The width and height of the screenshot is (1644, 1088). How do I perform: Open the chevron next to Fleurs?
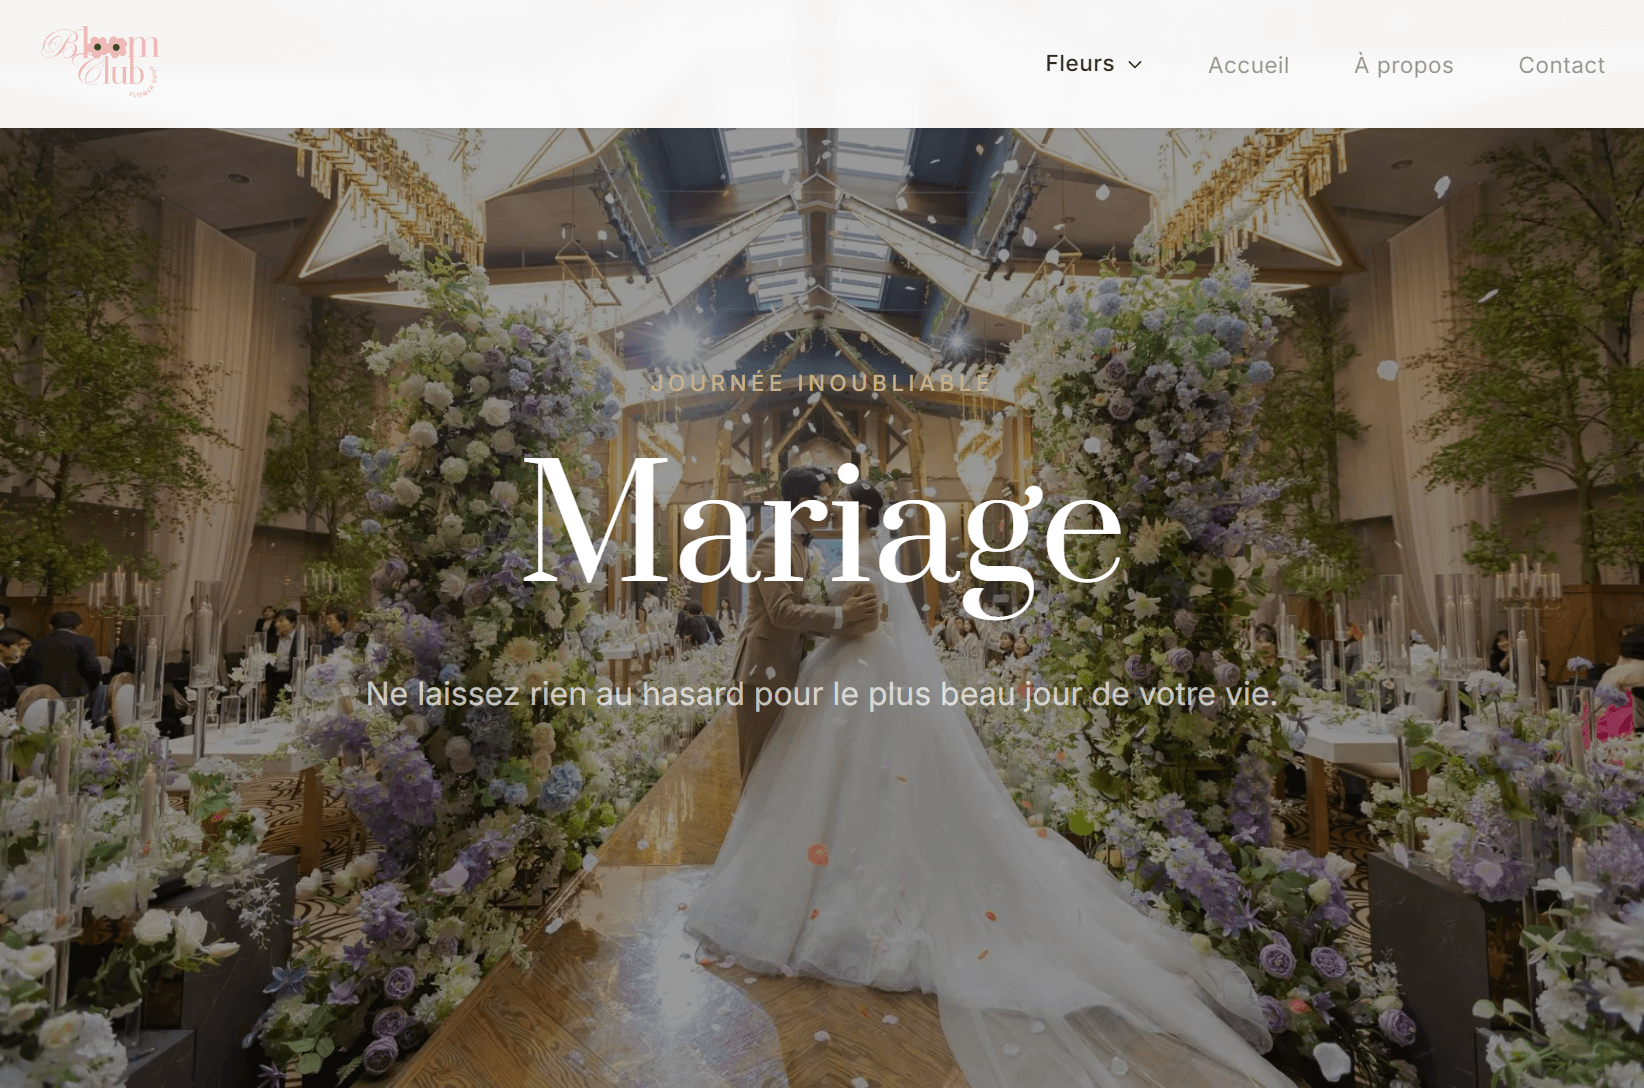tap(1134, 65)
